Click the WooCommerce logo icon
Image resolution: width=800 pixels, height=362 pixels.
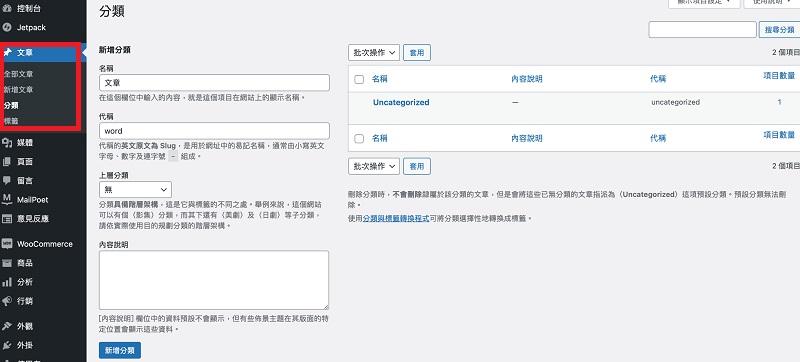click(7, 244)
